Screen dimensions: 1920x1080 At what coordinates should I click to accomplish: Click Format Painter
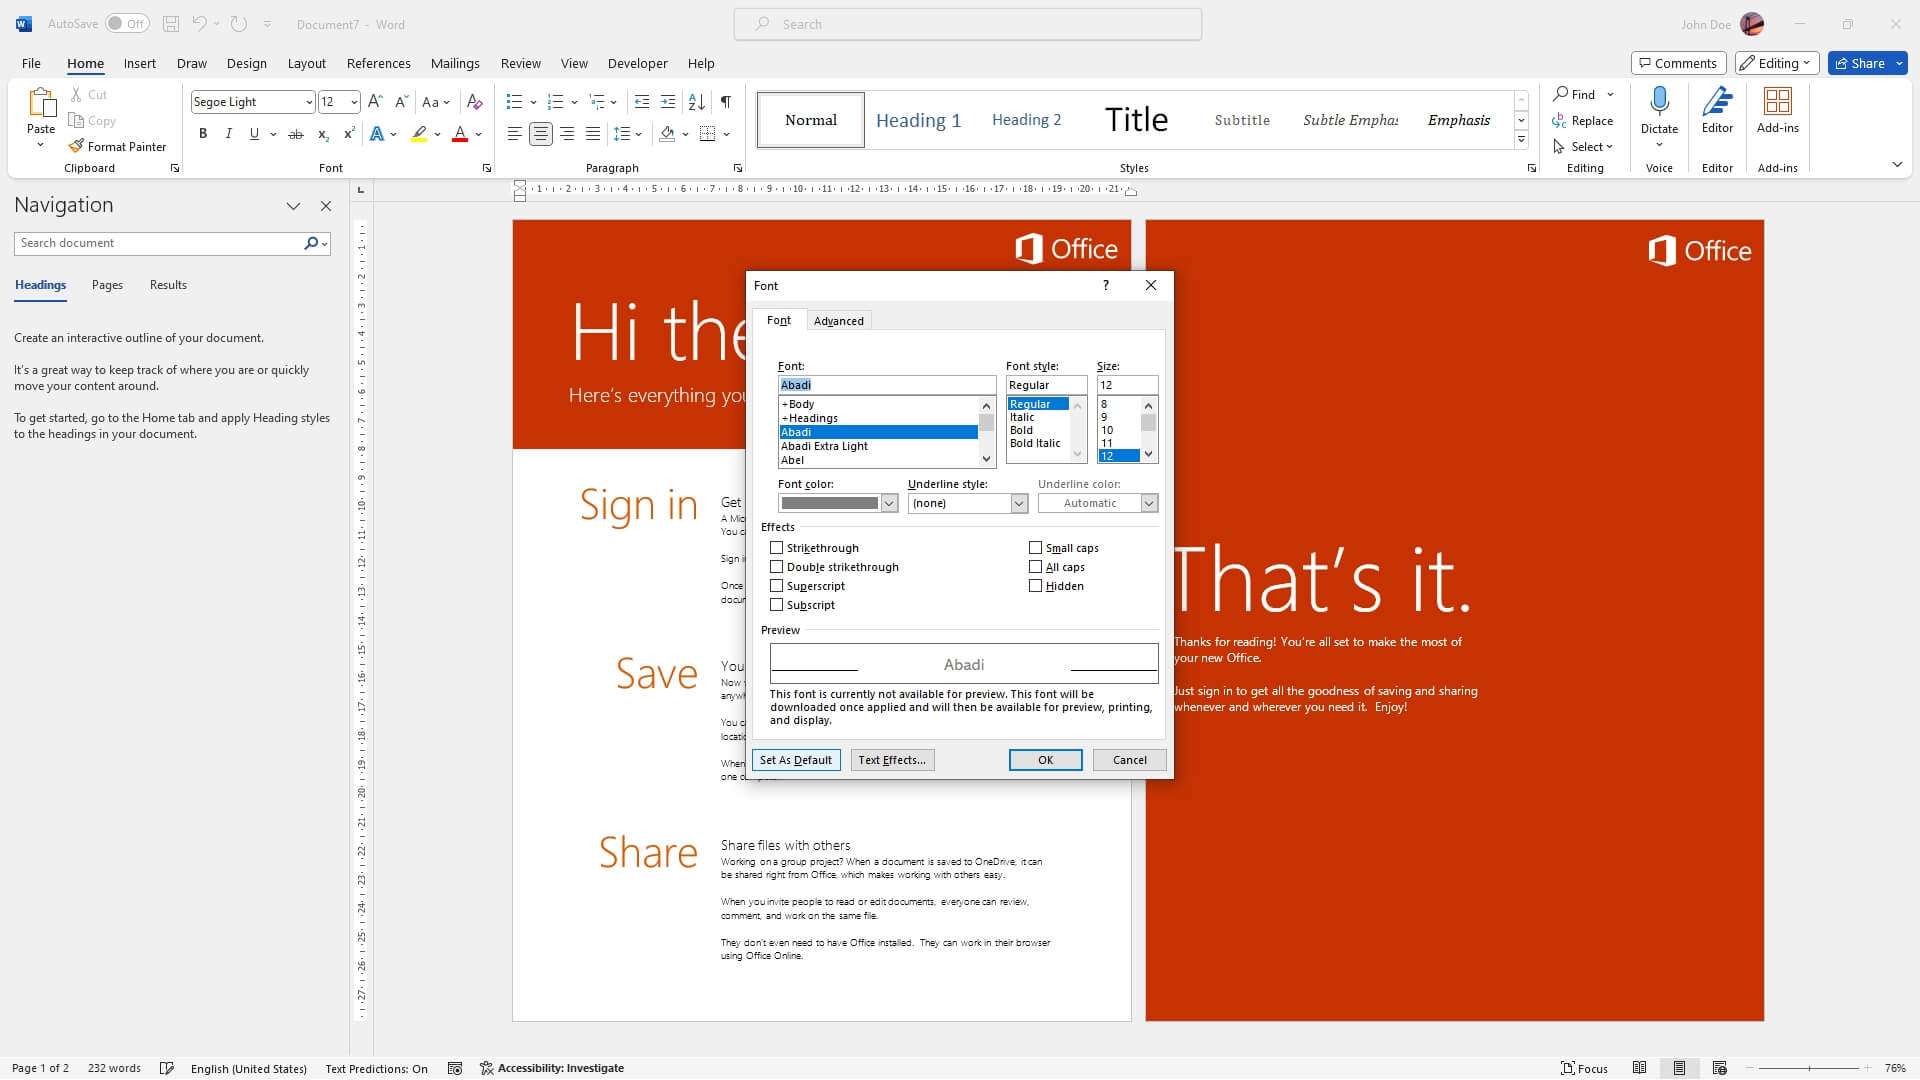(117, 146)
